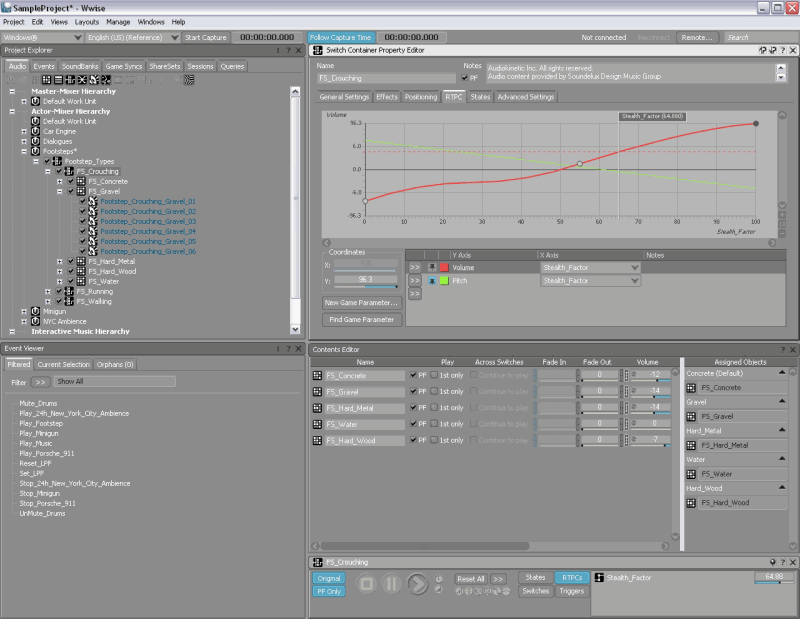Click the green Pitch color swatch

(444, 281)
